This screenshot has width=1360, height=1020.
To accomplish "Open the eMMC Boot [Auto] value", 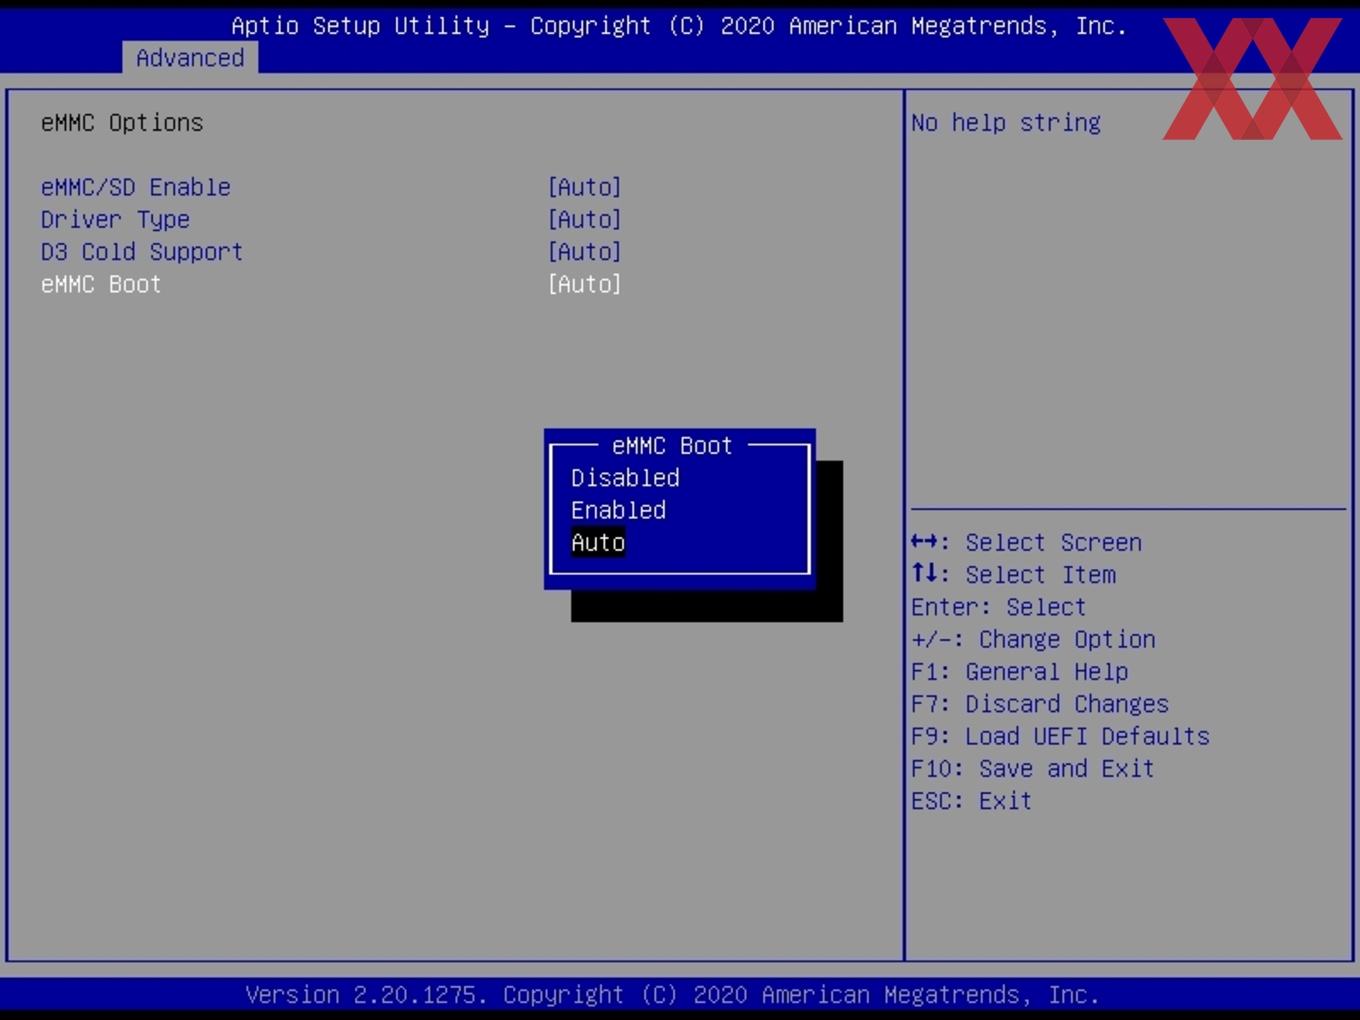I will pyautogui.click(x=585, y=284).
